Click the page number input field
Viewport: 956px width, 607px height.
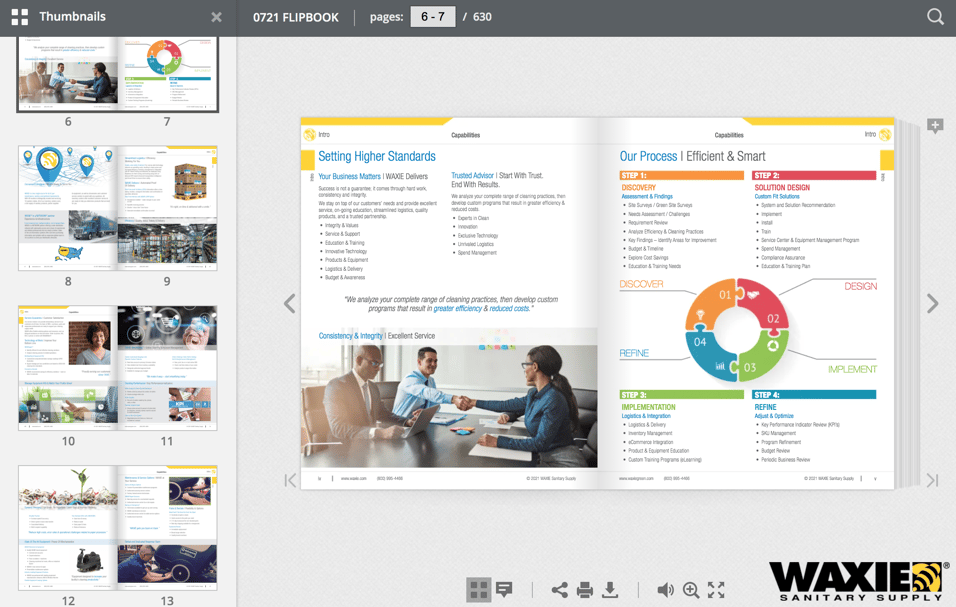(433, 17)
